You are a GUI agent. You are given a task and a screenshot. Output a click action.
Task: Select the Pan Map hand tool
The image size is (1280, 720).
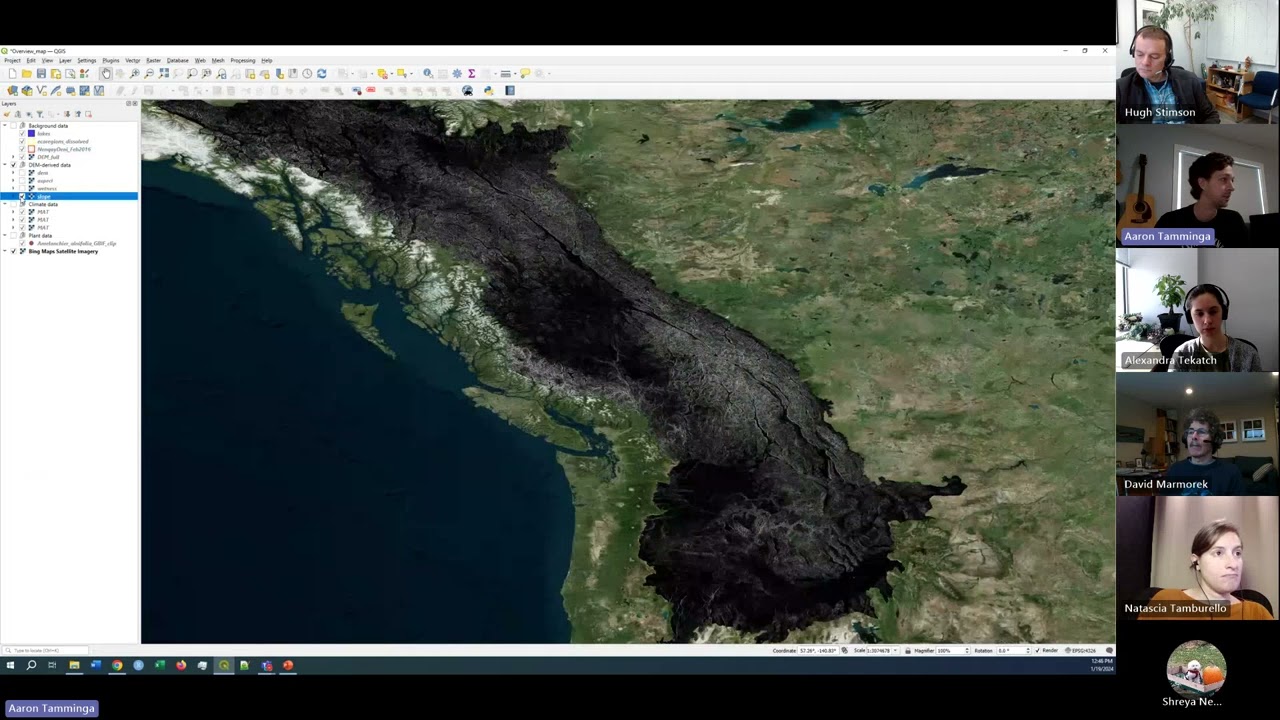coord(106,73)
